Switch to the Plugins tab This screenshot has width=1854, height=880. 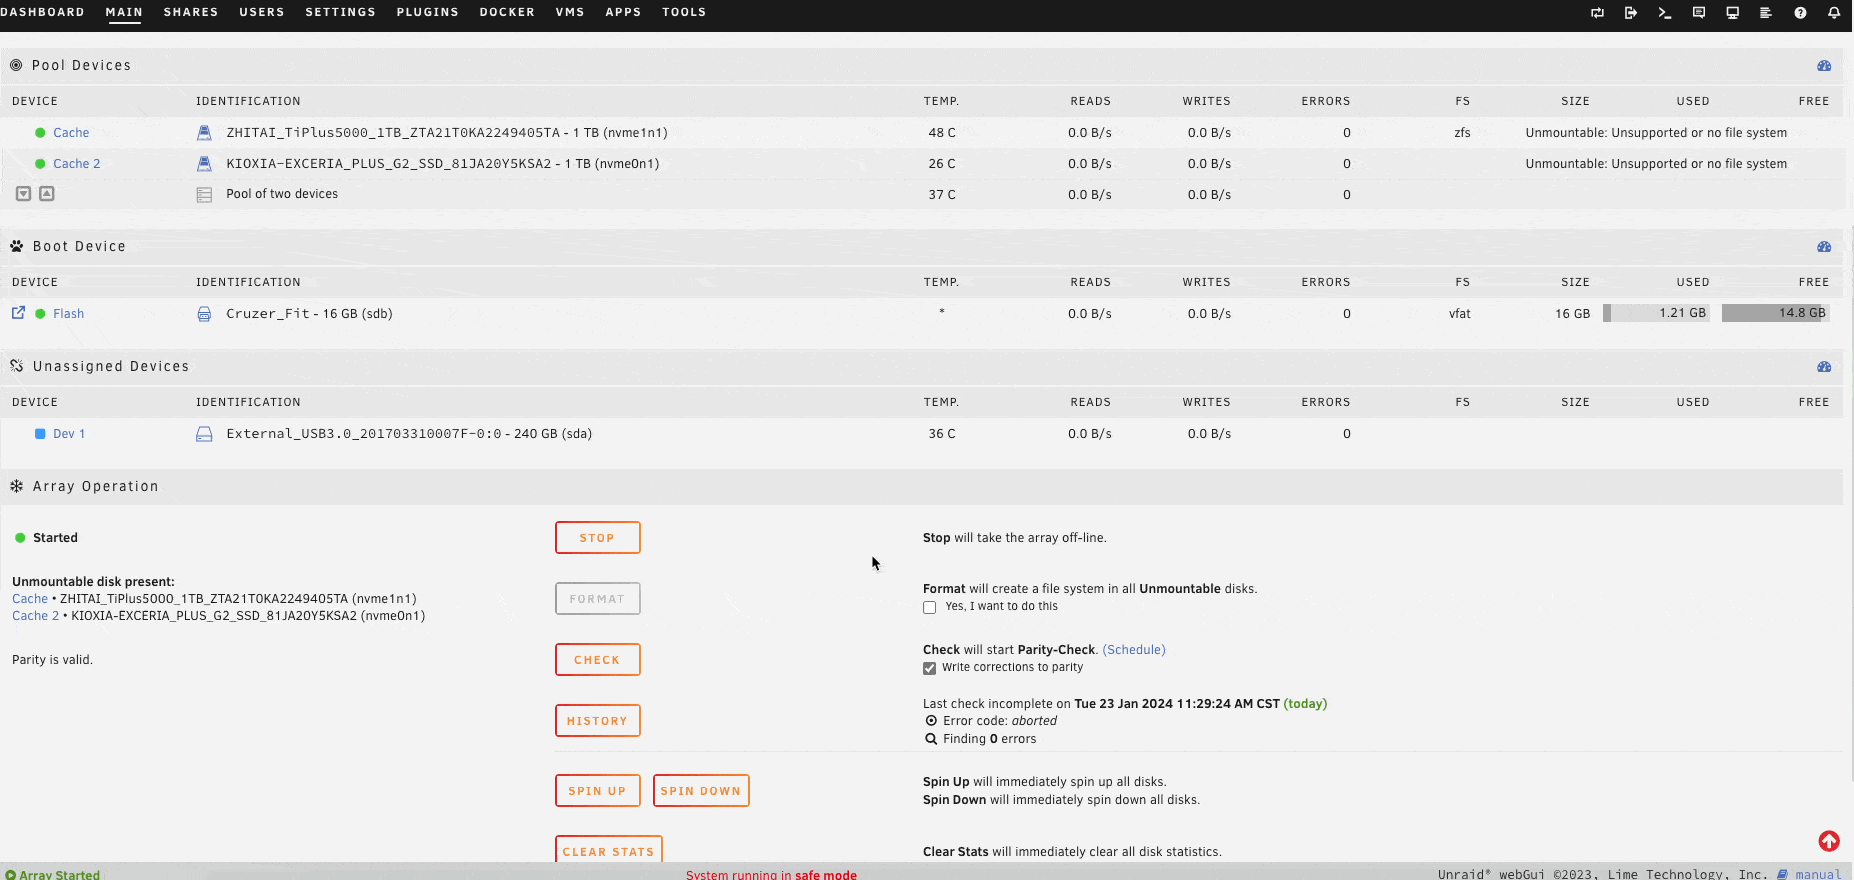coord(428,12)
